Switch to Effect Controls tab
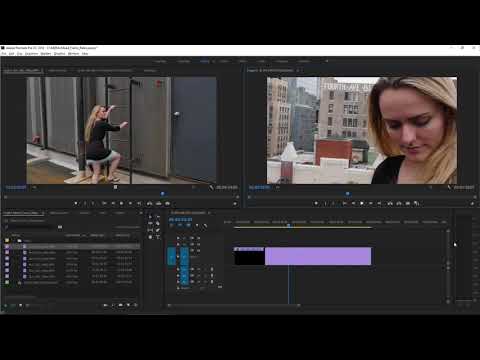This screenshot has width=480, height=360. (x=57, y=71)
